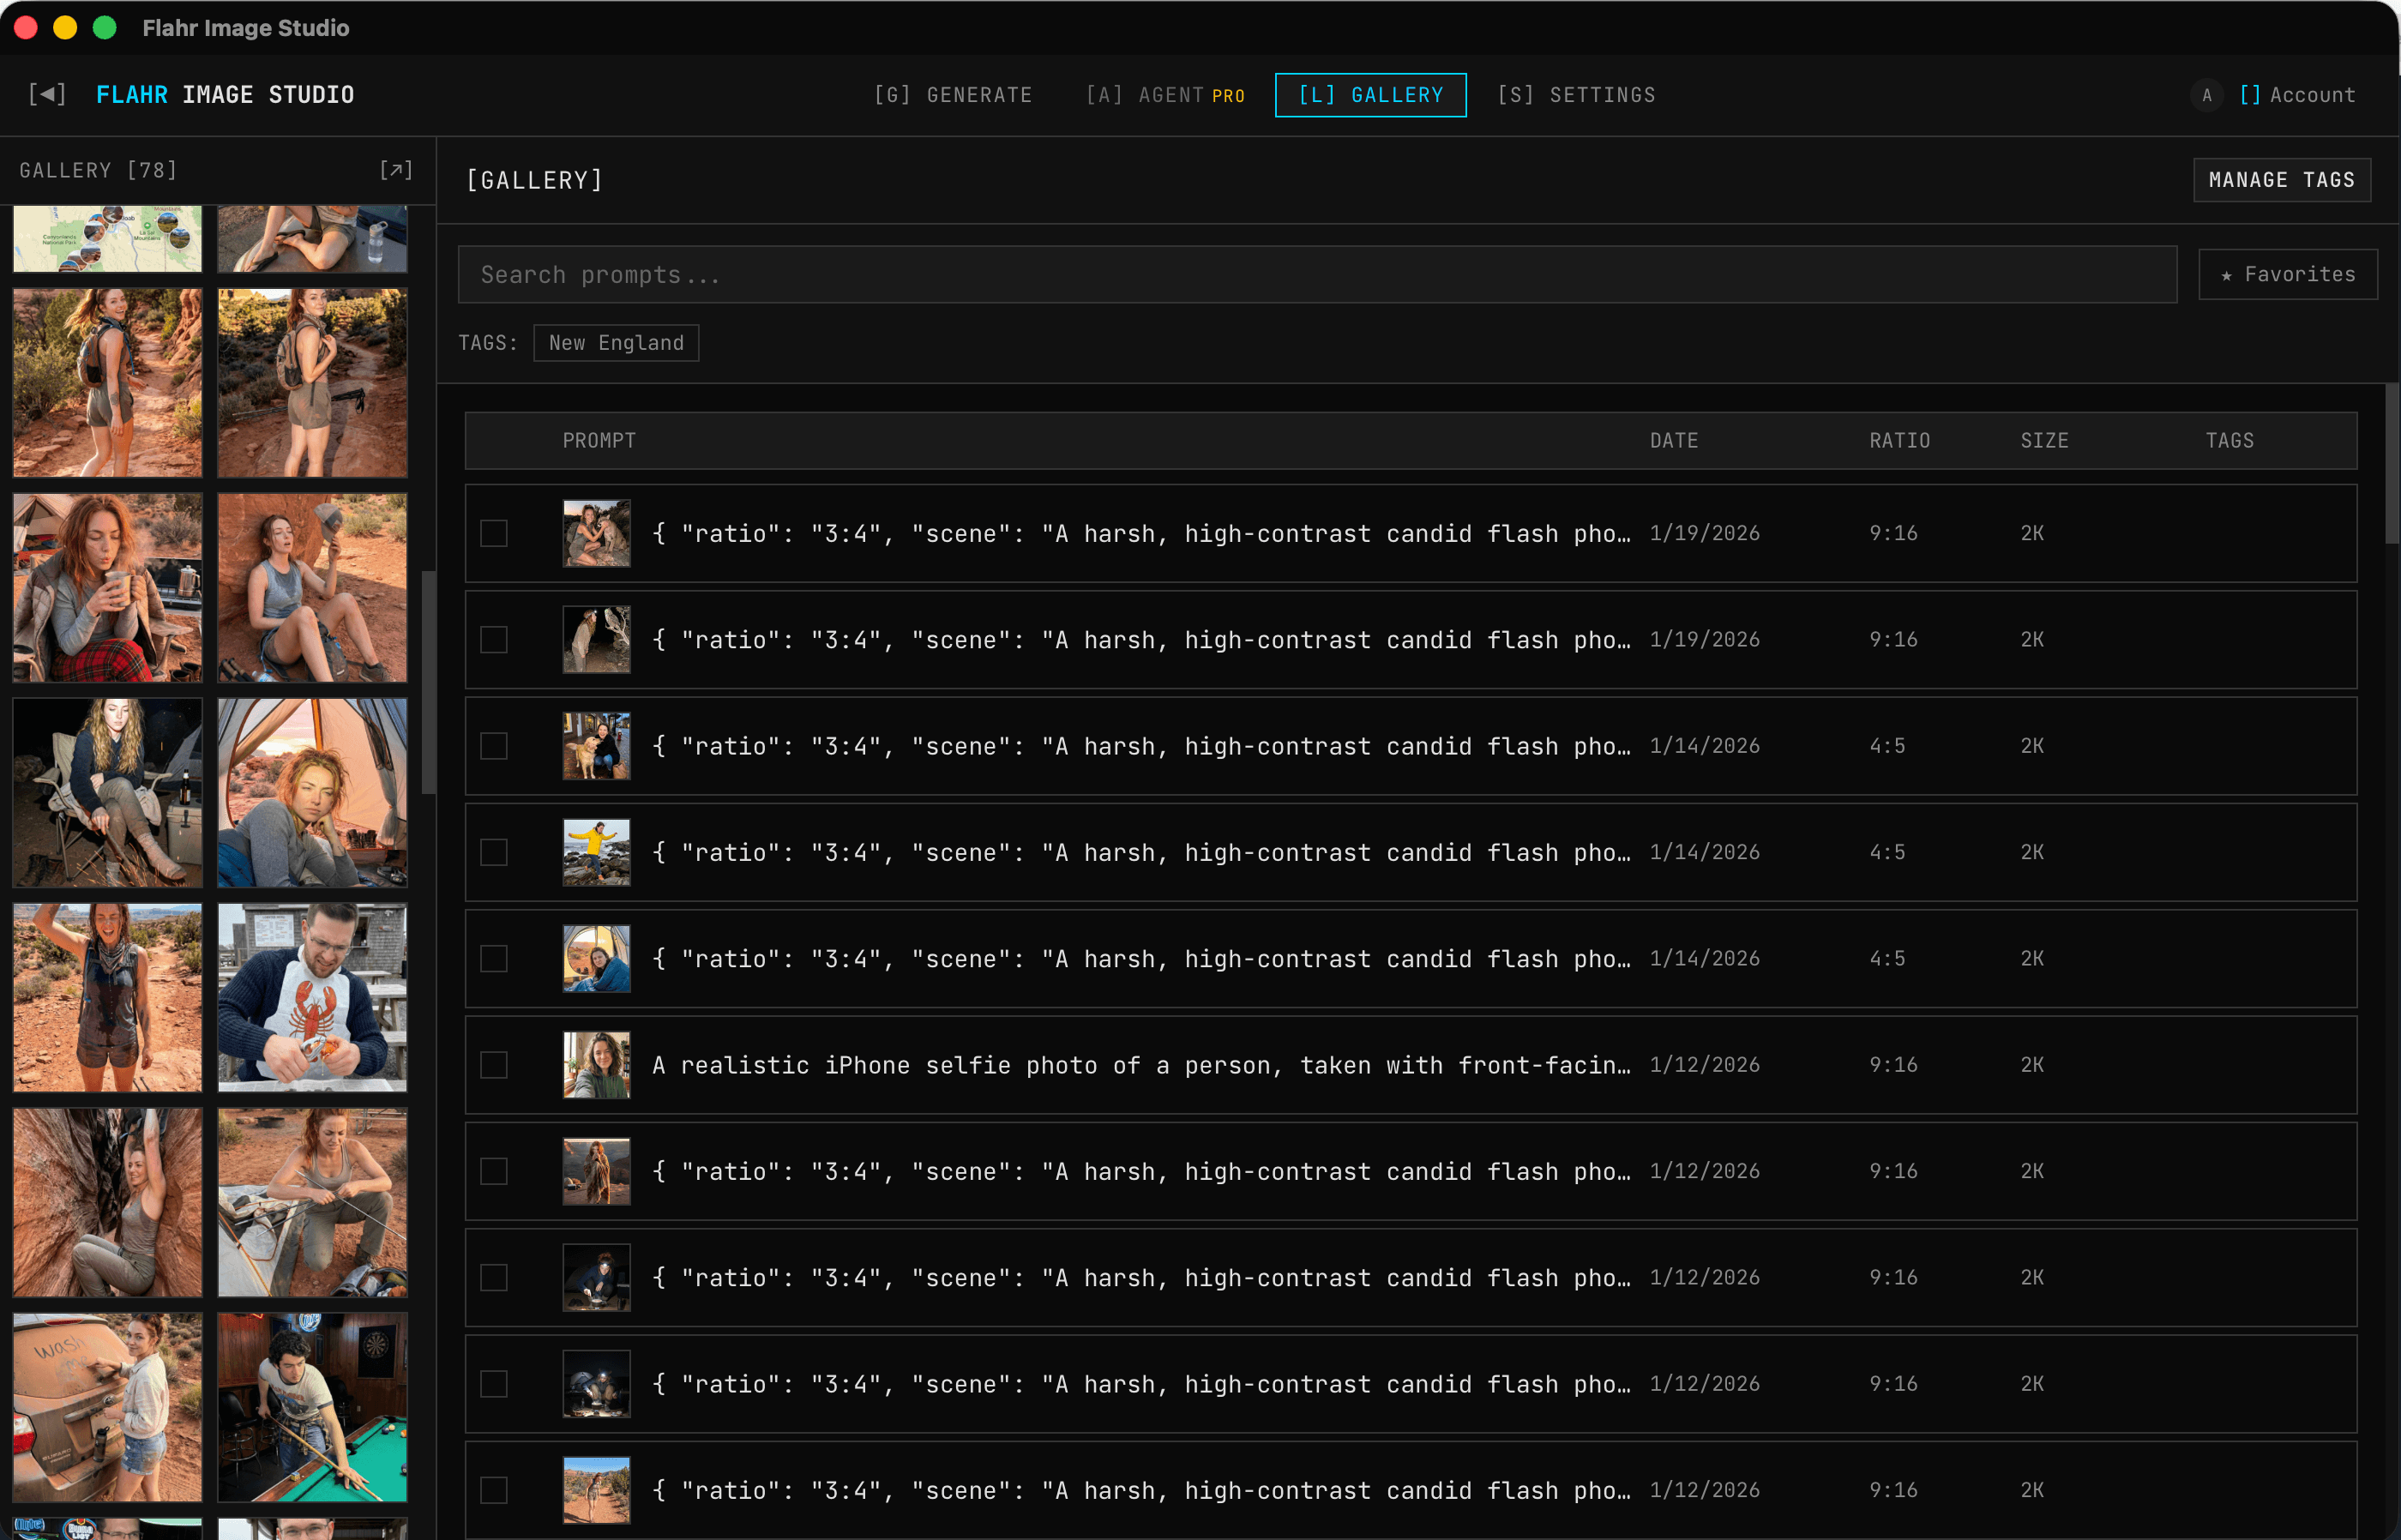Image resolution: width=2401 pixels, height=1540 pixels.
Task: Click the thumbnail on the first prompt row
Action: point(596,533)
